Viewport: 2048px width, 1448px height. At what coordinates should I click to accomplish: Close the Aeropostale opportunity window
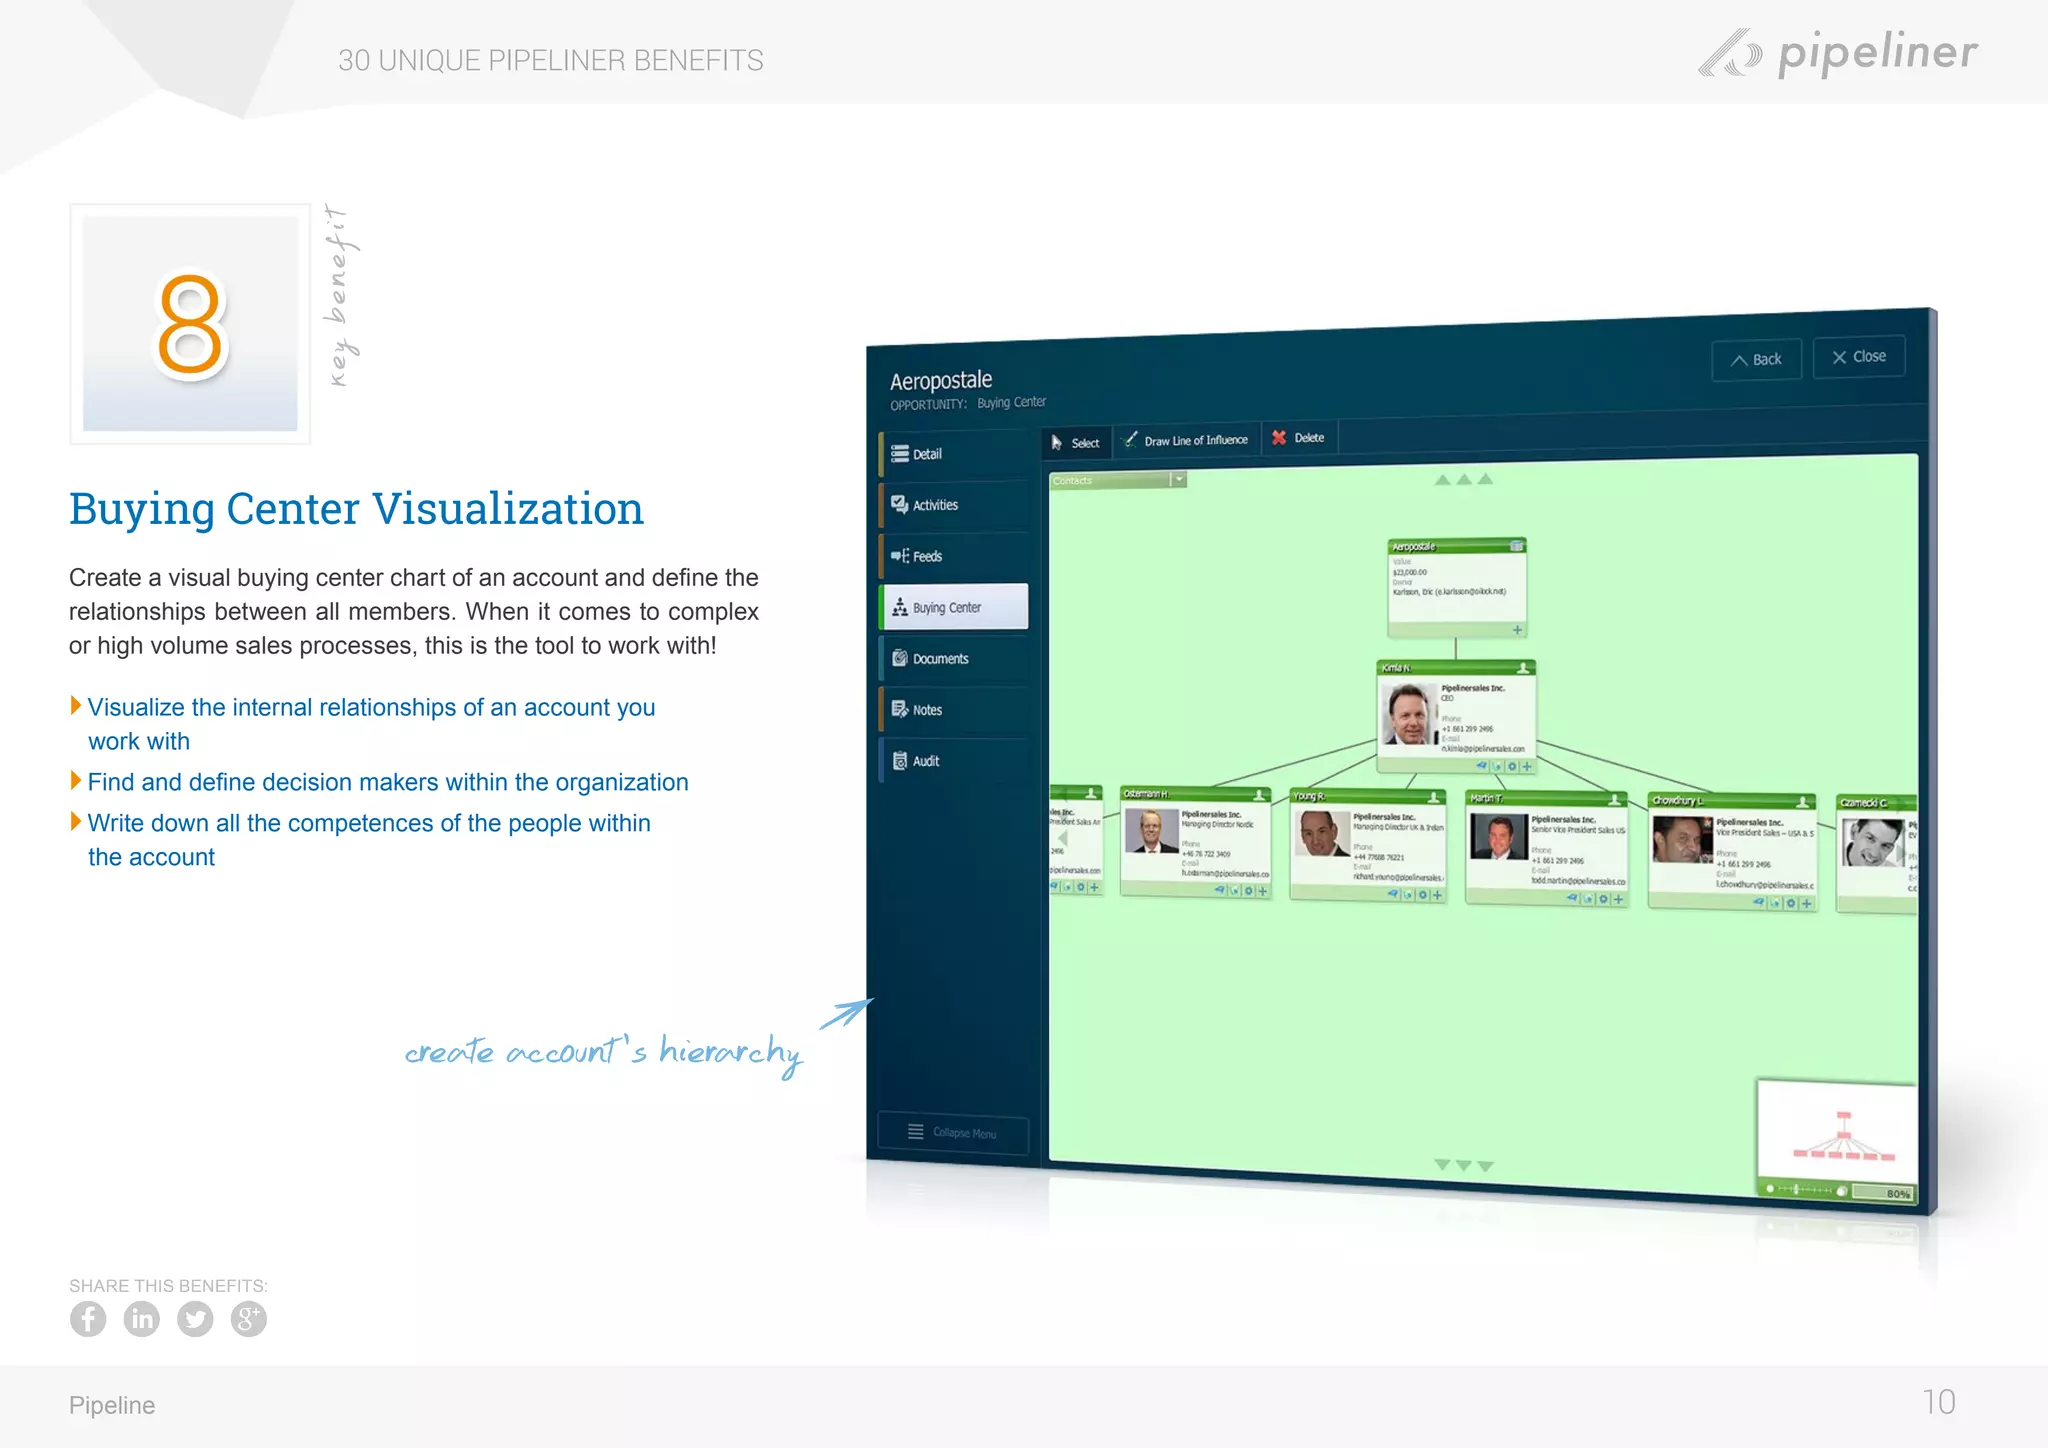1859,357
